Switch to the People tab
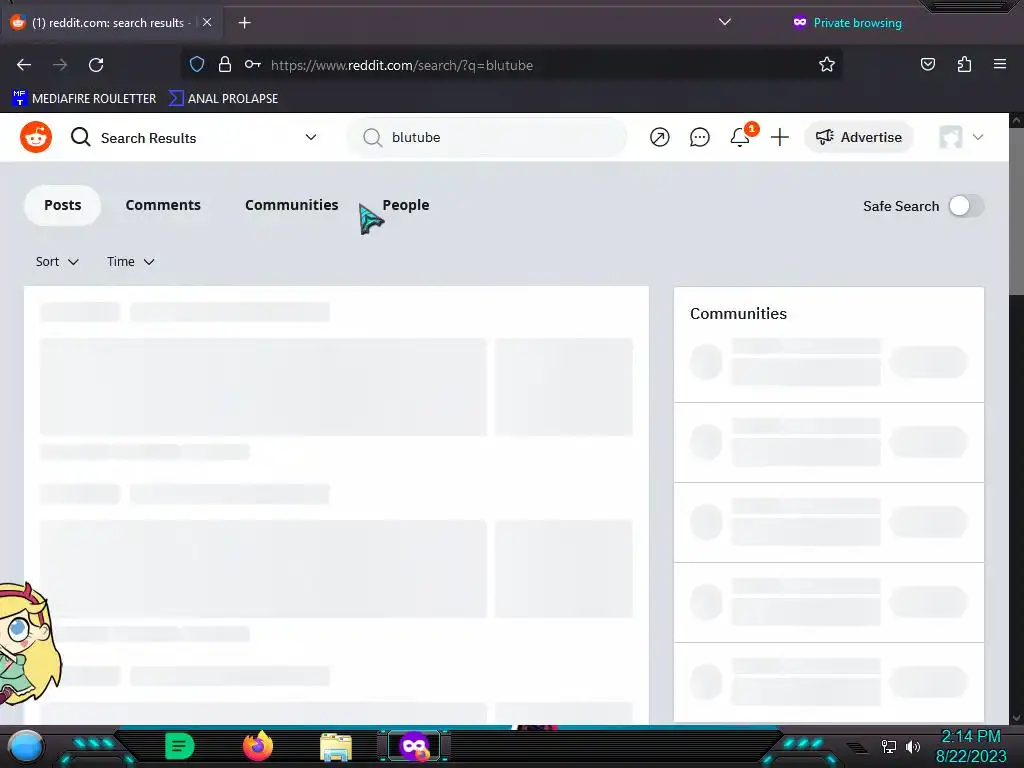The height and width of the screenshot is (768, 1024). (406, 205)
